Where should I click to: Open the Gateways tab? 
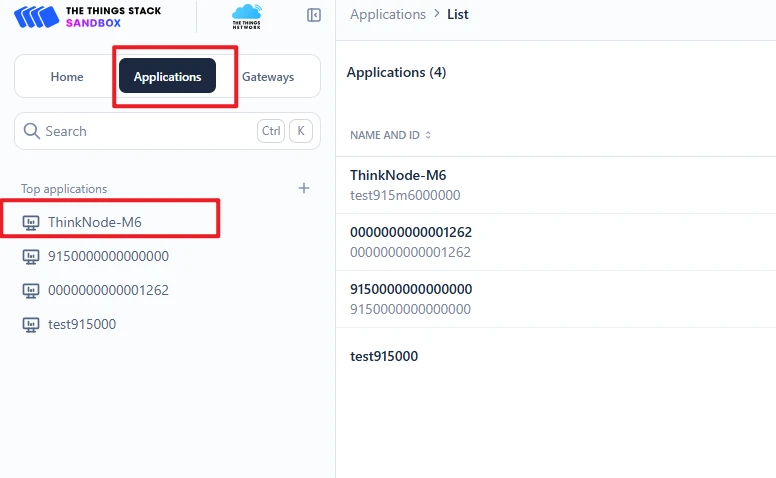[x=268, y=77]
